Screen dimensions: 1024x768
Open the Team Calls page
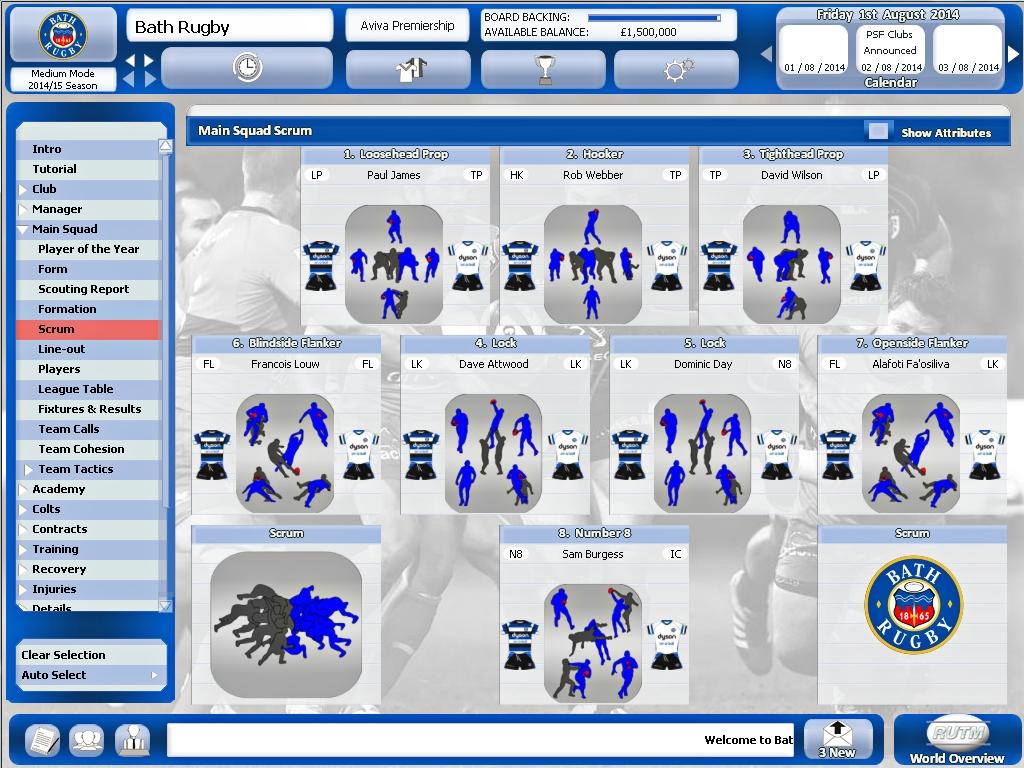pos(88,430)
